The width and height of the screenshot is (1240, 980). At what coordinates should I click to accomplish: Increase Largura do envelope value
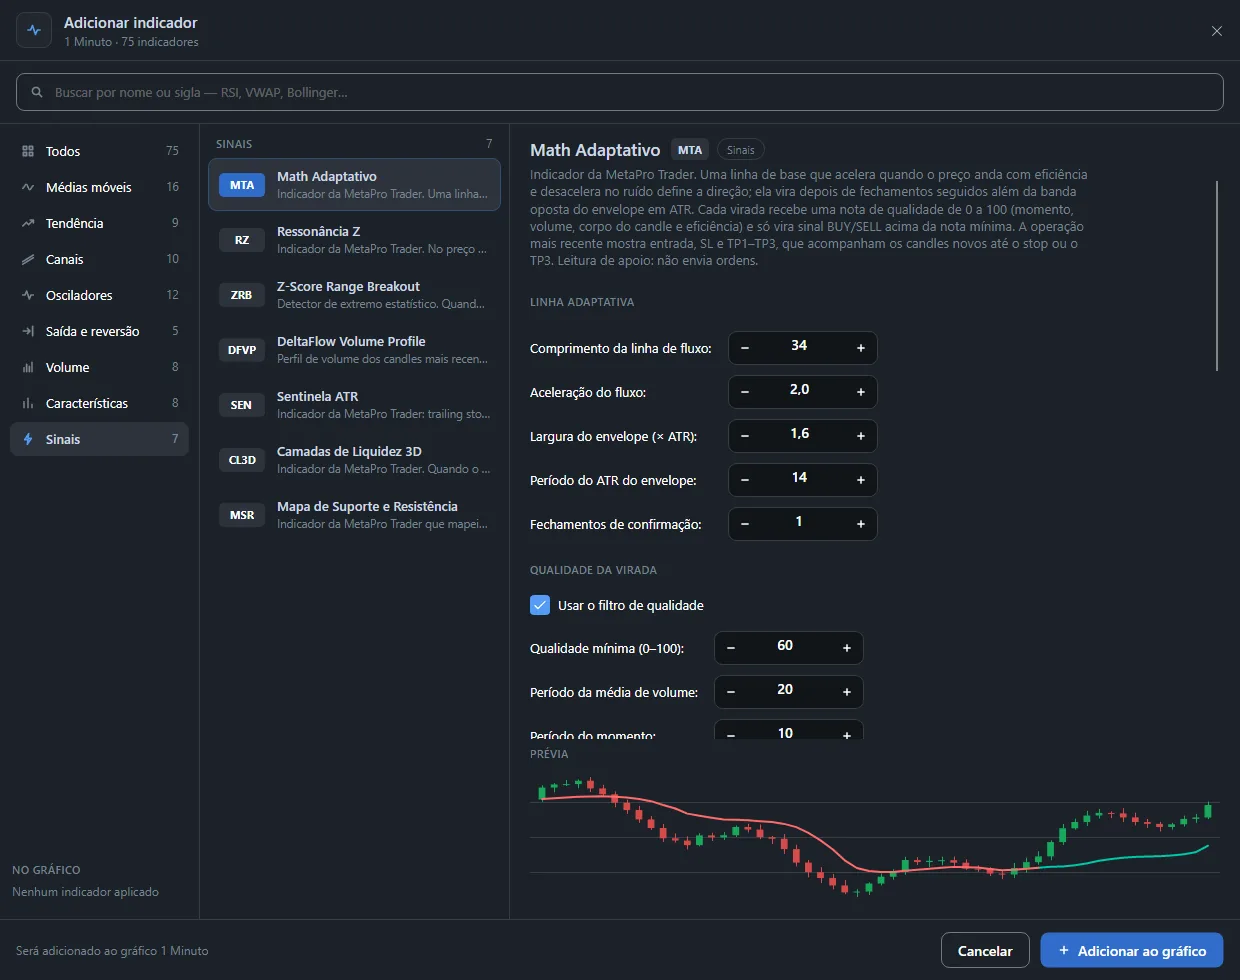(x=861, y=436)
